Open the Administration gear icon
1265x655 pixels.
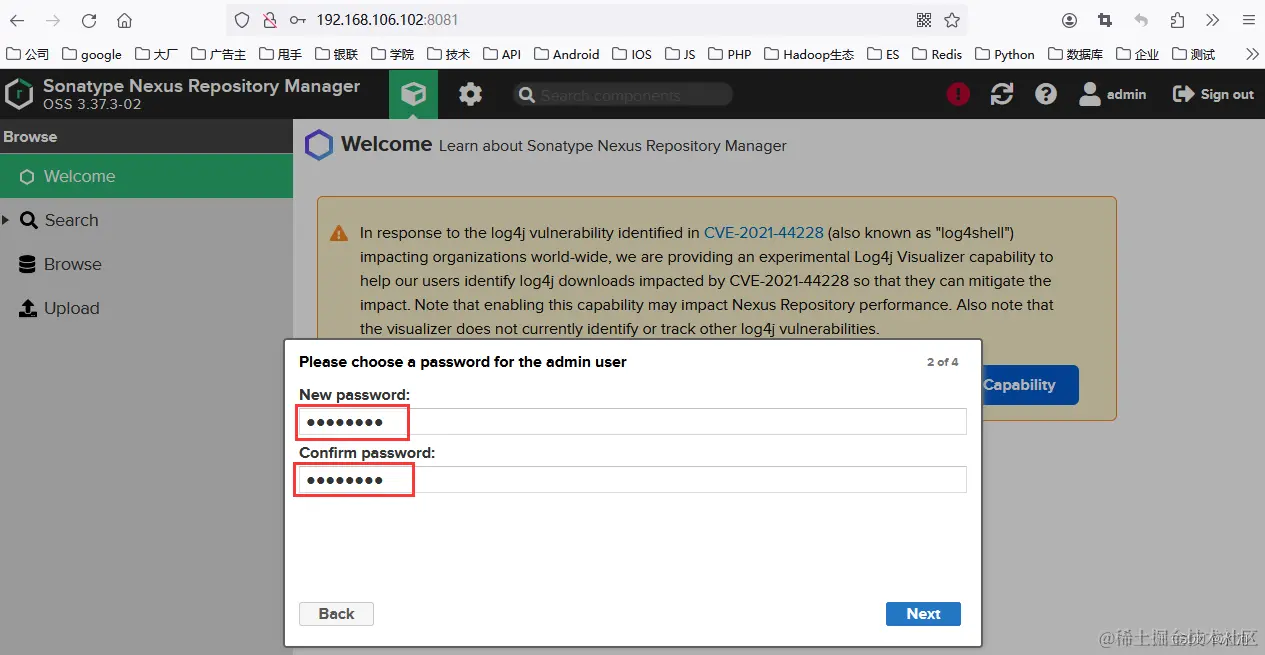470,94
